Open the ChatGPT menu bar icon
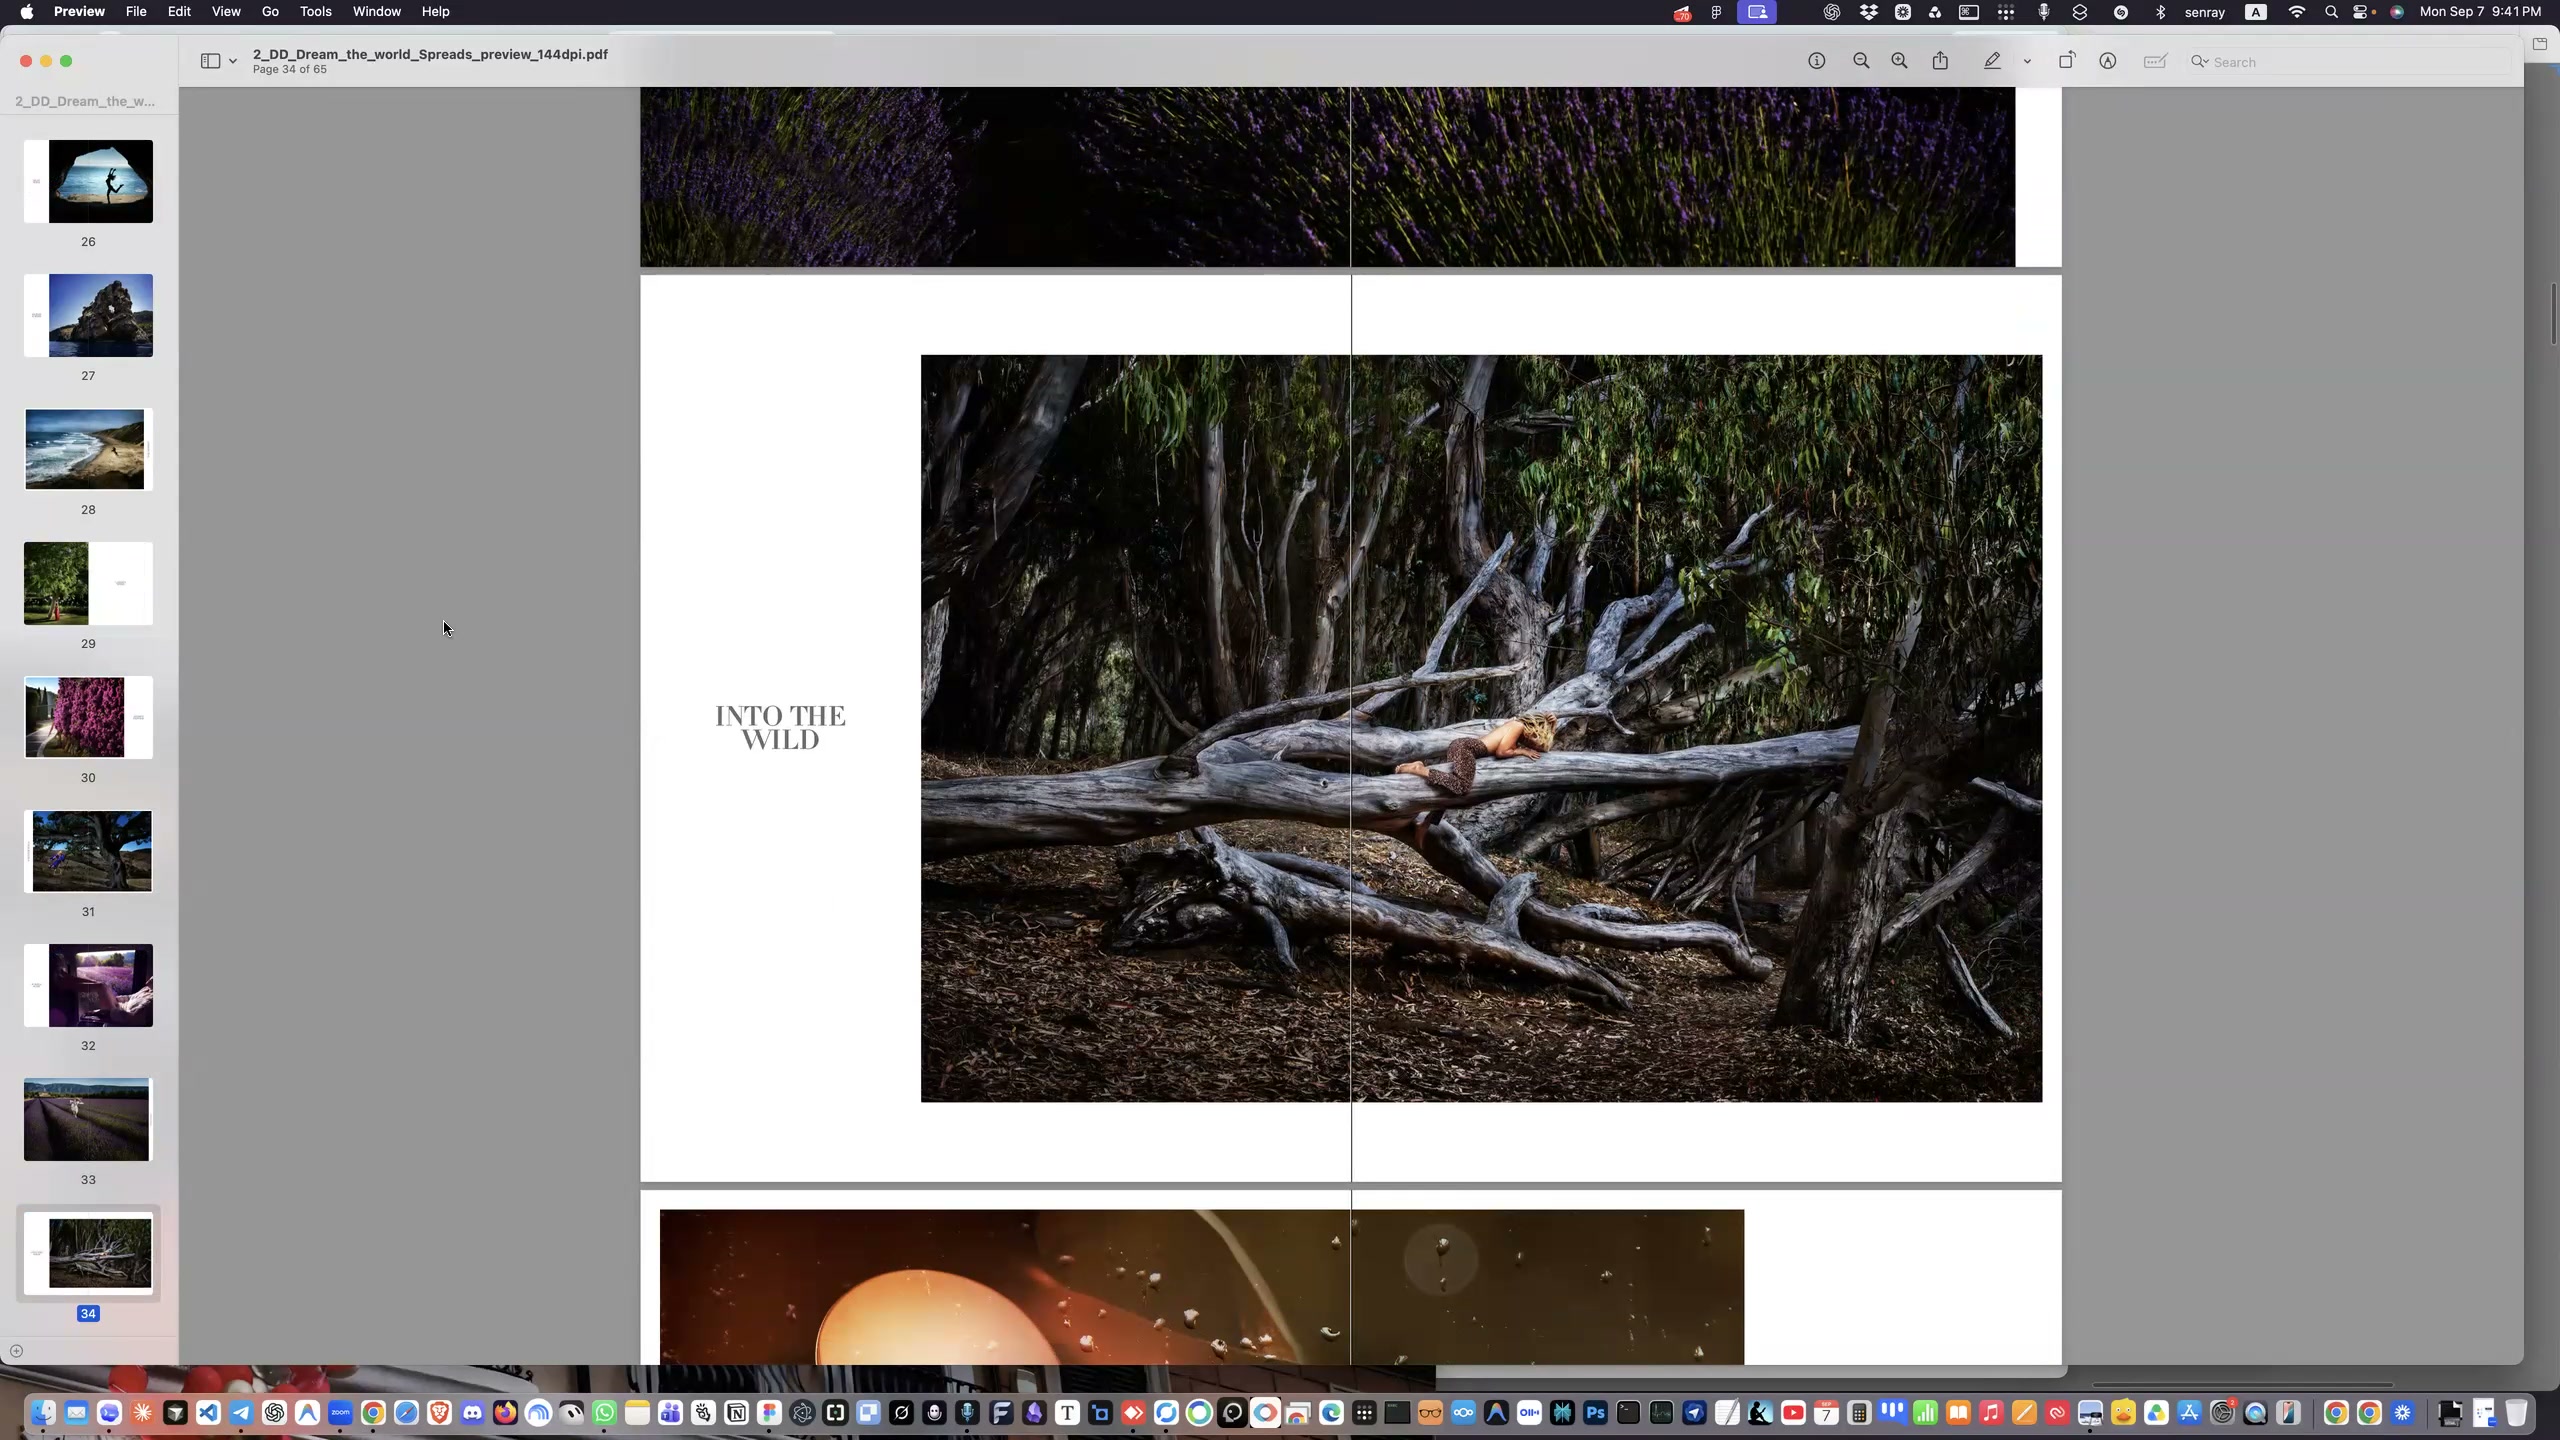Viewport: 2560px width, 1440px height. [x=1831, y=12]
